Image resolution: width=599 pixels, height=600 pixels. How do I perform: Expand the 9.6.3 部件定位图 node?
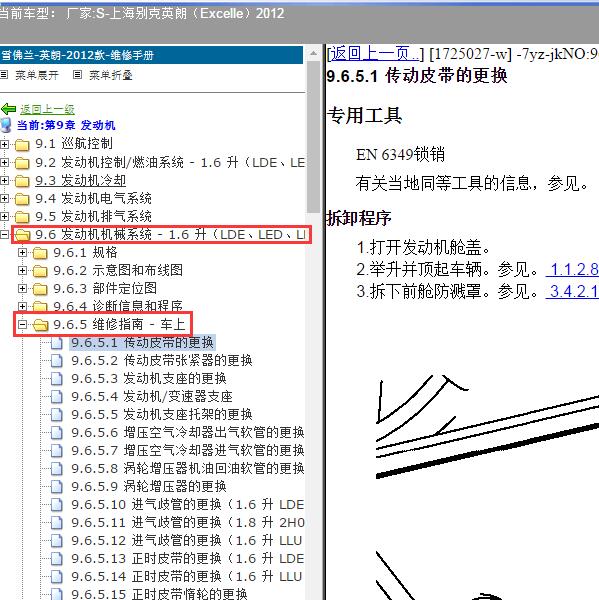(x=22, y=289)
